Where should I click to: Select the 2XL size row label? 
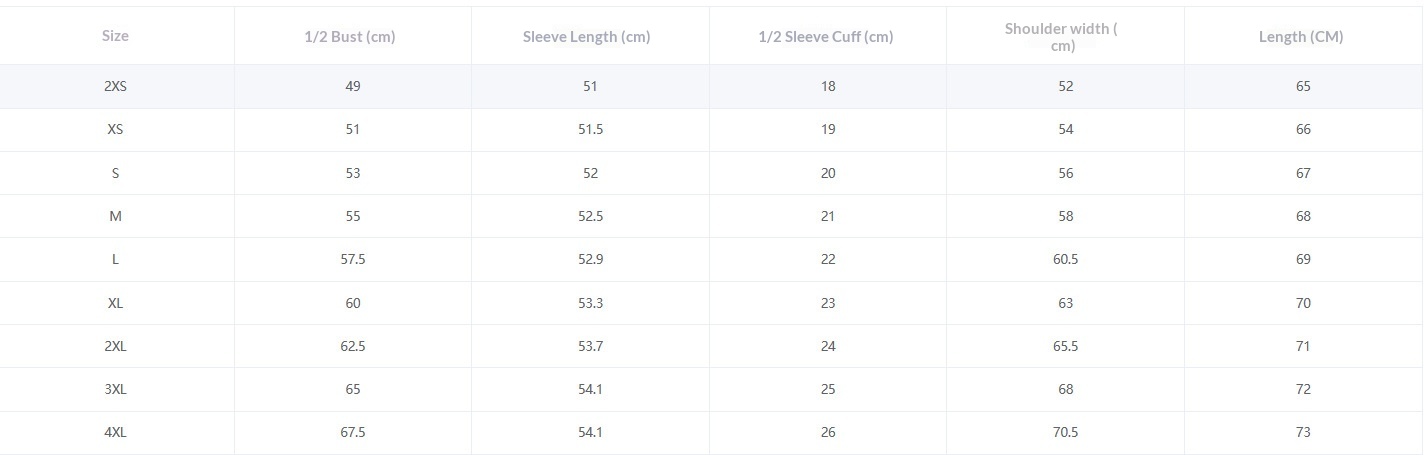(115, 346)
